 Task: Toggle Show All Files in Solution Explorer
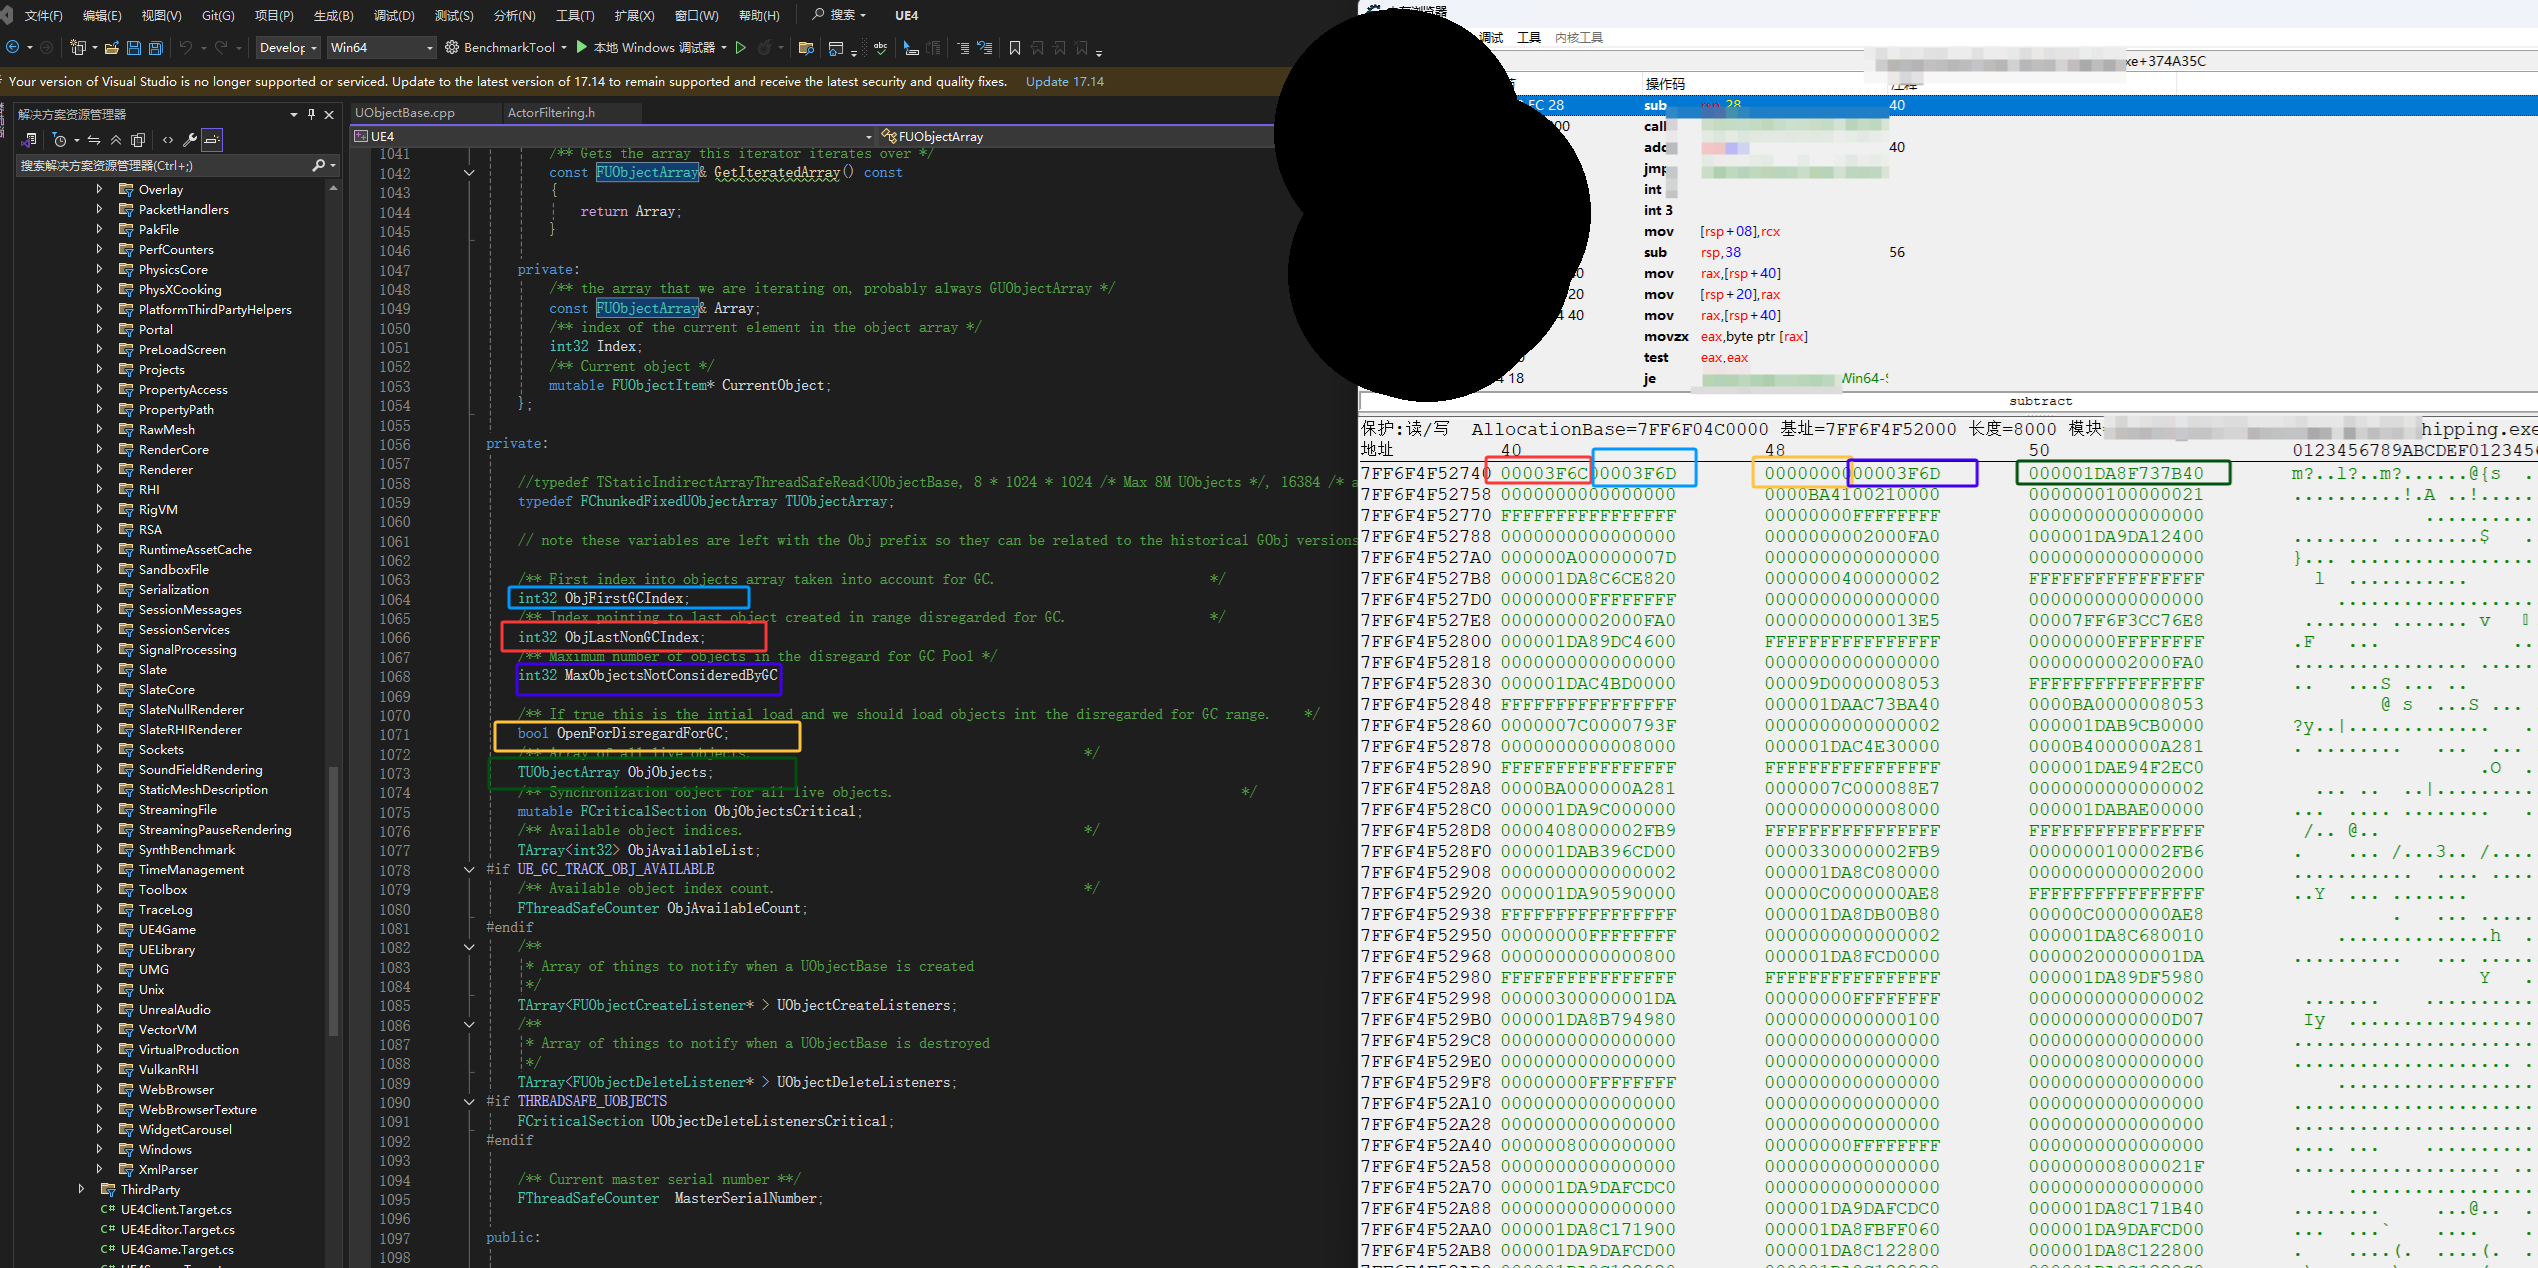[x=138, y=140]
